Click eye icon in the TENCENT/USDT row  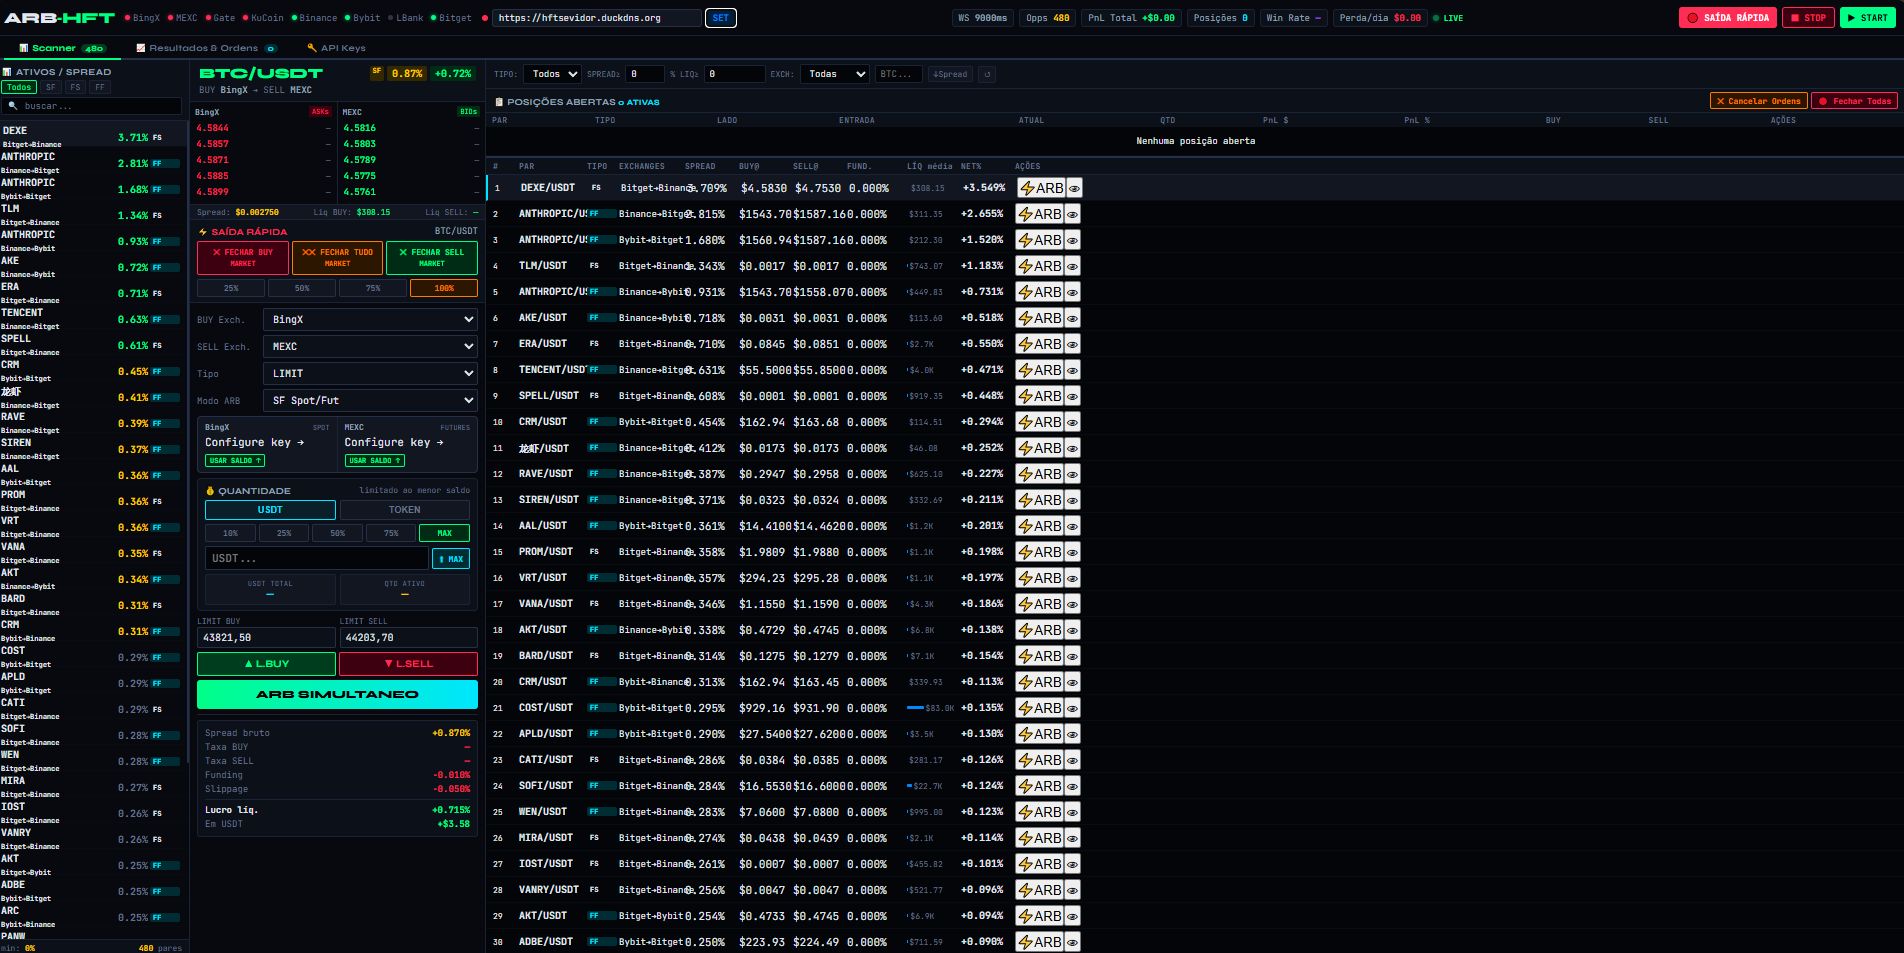(1072, 370)
